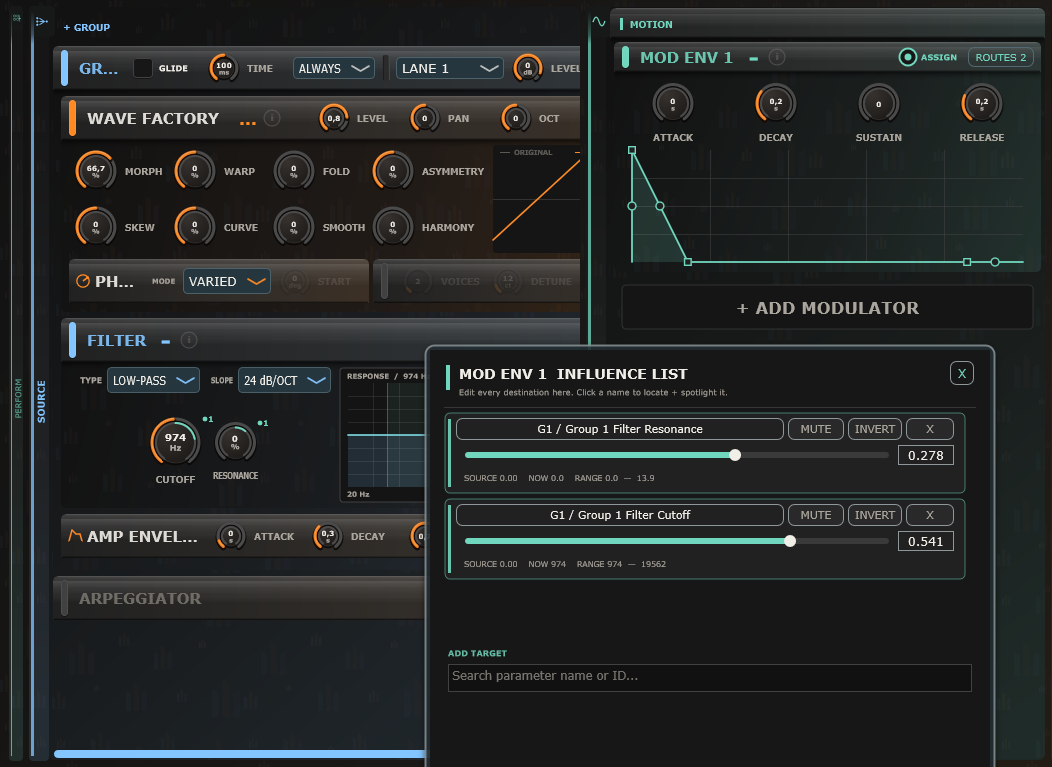Click the Mod Env 1 Sustain knob
Viewport: 1052px width, 767px height.
click(x=878, y=104)
